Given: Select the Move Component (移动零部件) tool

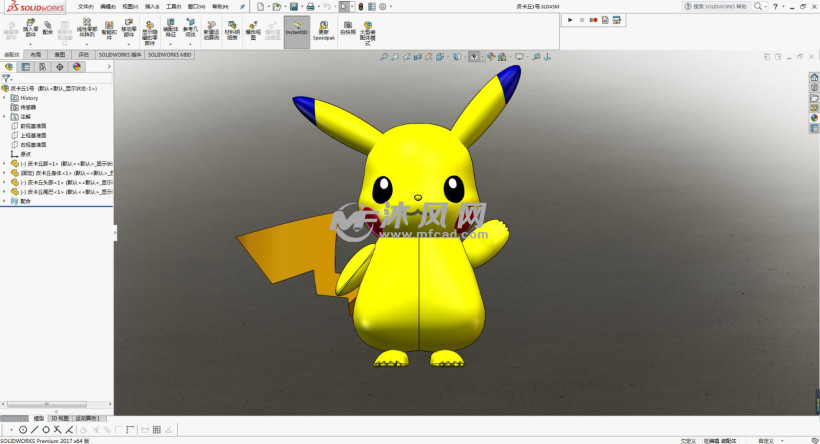Looking at the screenshot, I should click(129, 28).
